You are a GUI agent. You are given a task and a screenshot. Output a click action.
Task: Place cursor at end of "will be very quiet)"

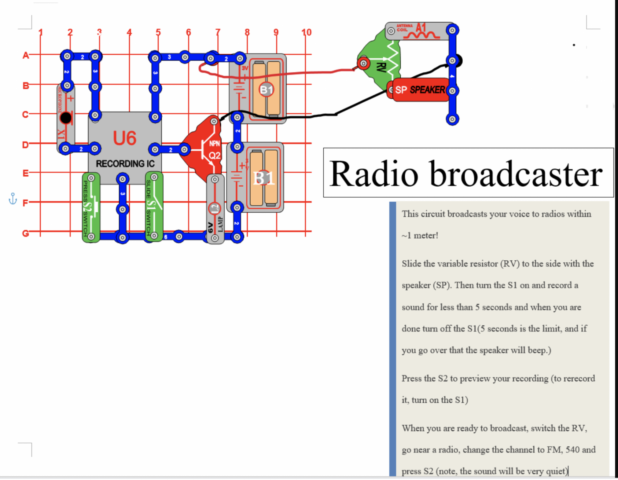tap(568, 471)
